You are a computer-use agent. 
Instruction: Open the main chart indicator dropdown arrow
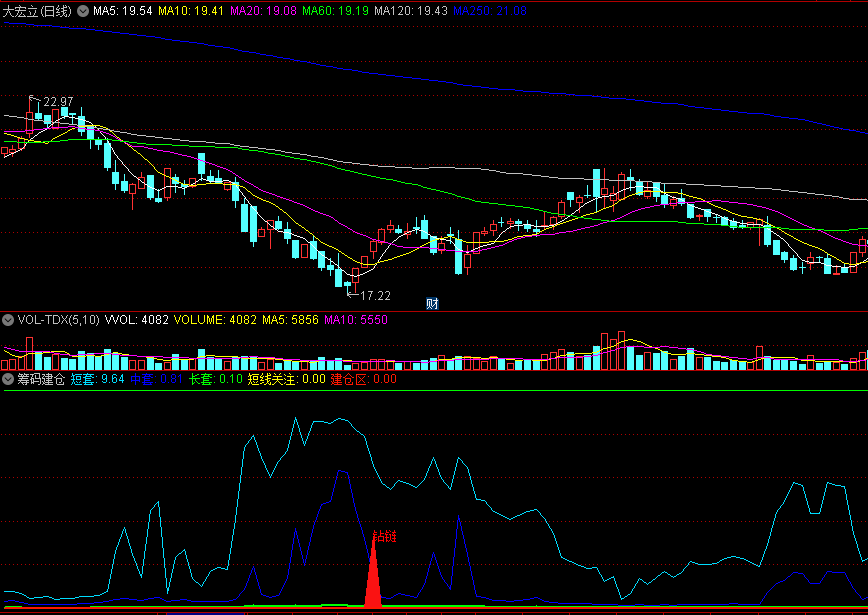coord(82,11)
